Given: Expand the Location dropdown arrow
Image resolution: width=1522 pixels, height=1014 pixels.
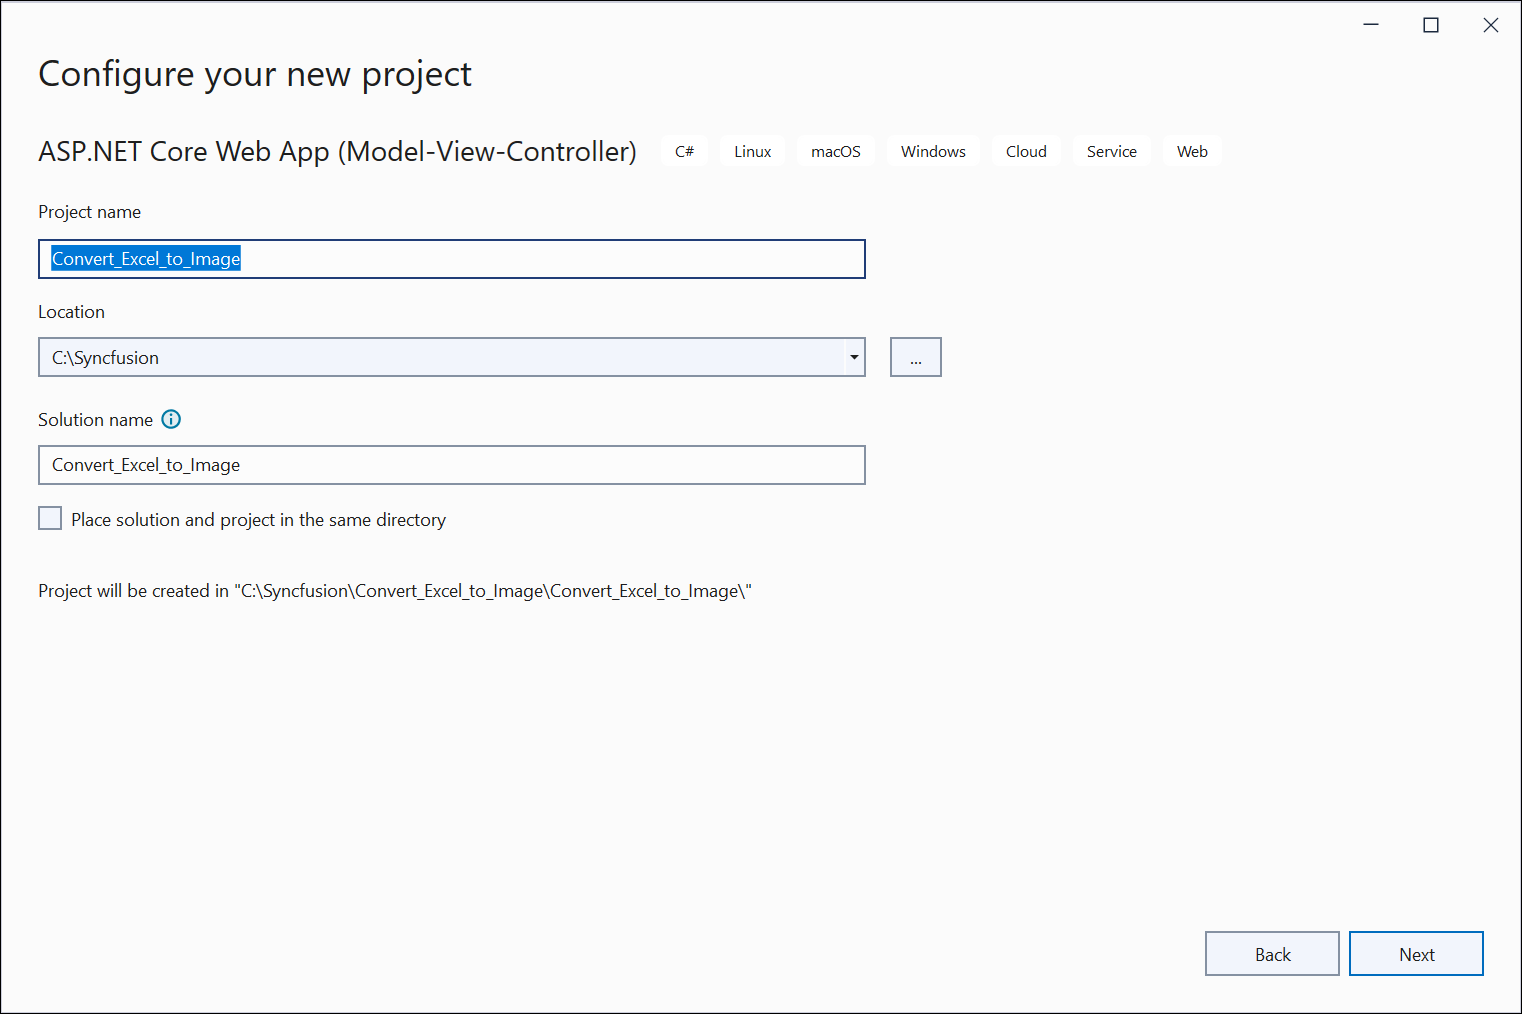Looking at the screenshot, I should pos(854,357).
